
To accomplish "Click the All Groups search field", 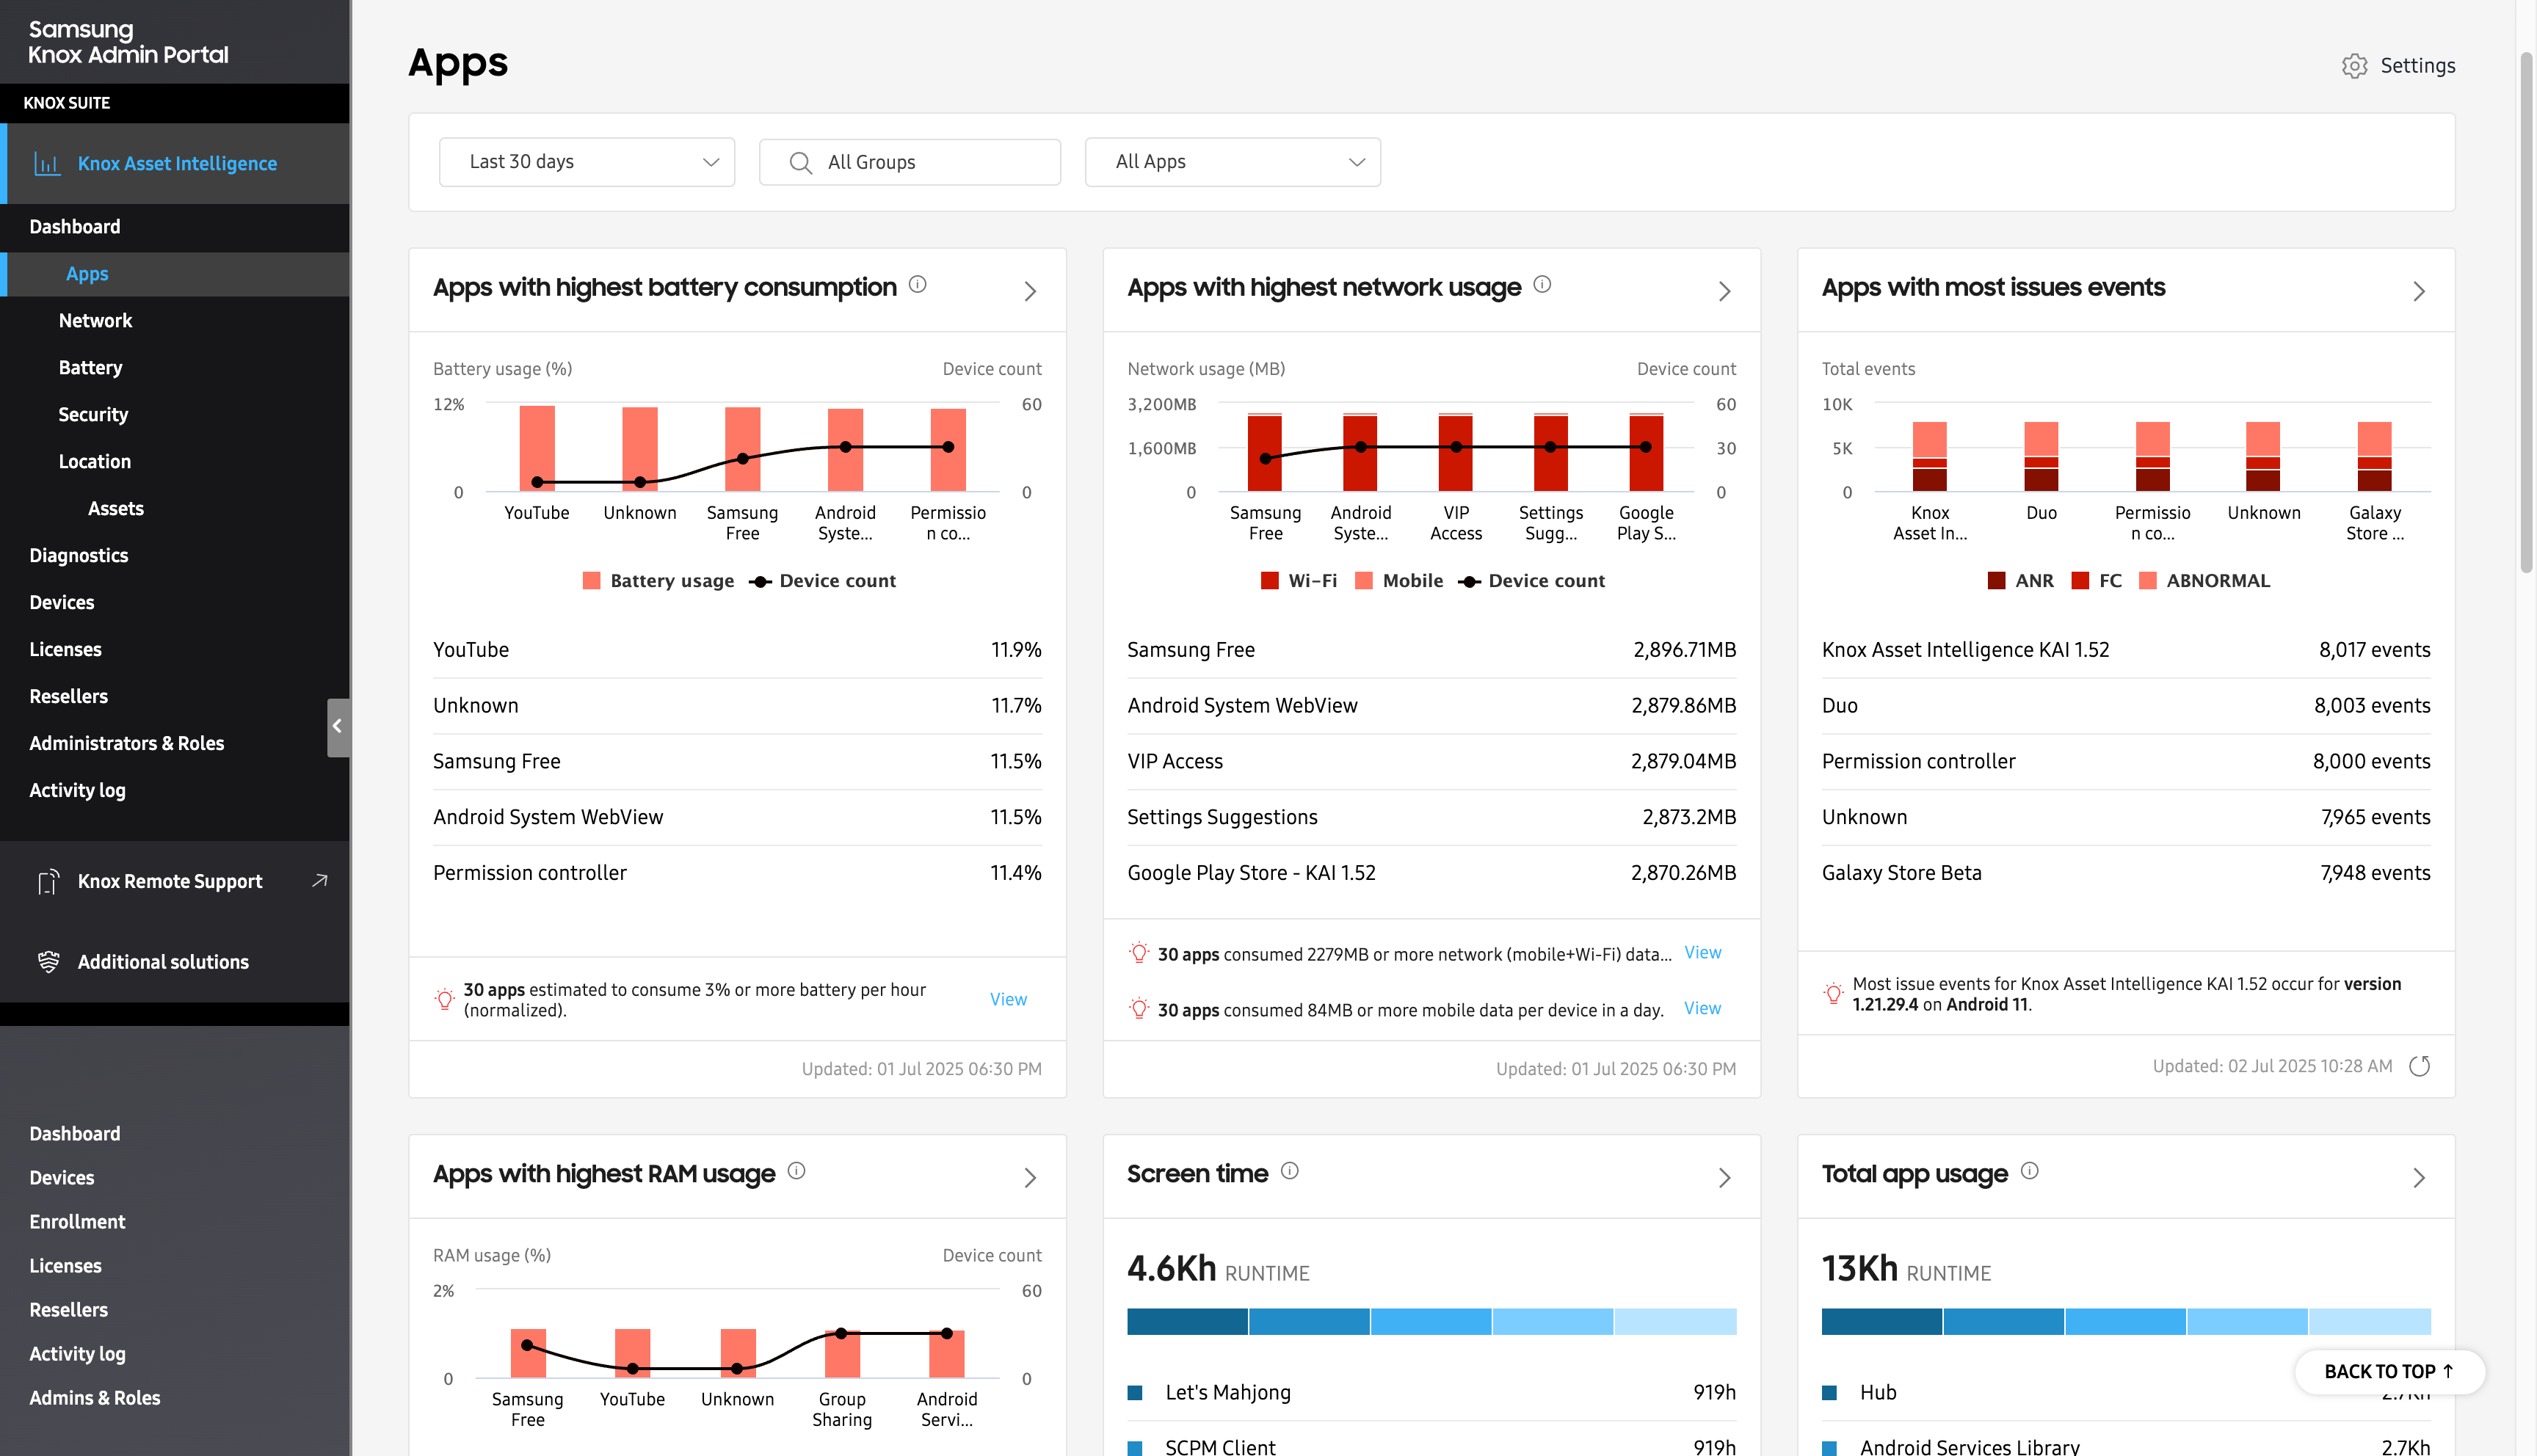I will click(909, 162).
